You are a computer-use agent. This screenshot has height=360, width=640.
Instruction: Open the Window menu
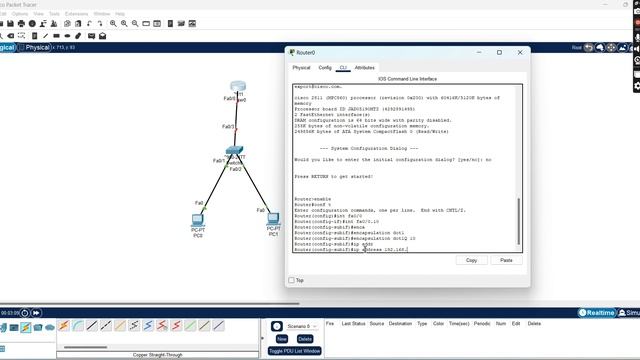(x=102, y=14)
